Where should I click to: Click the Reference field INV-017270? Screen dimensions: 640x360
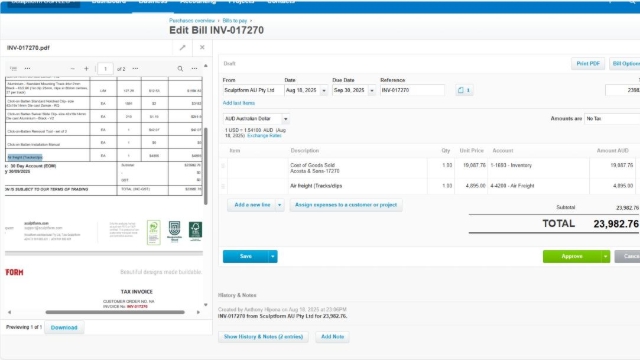coord(412,90)
